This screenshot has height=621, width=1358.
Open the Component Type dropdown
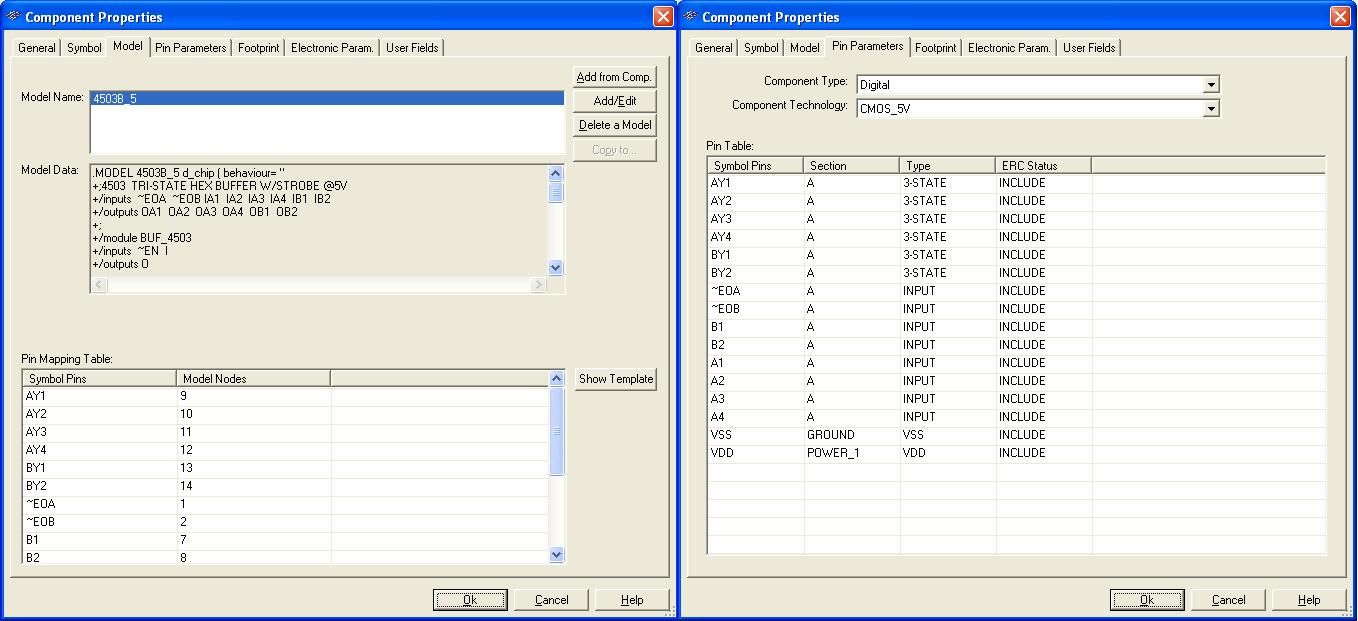pos(1211,85)
